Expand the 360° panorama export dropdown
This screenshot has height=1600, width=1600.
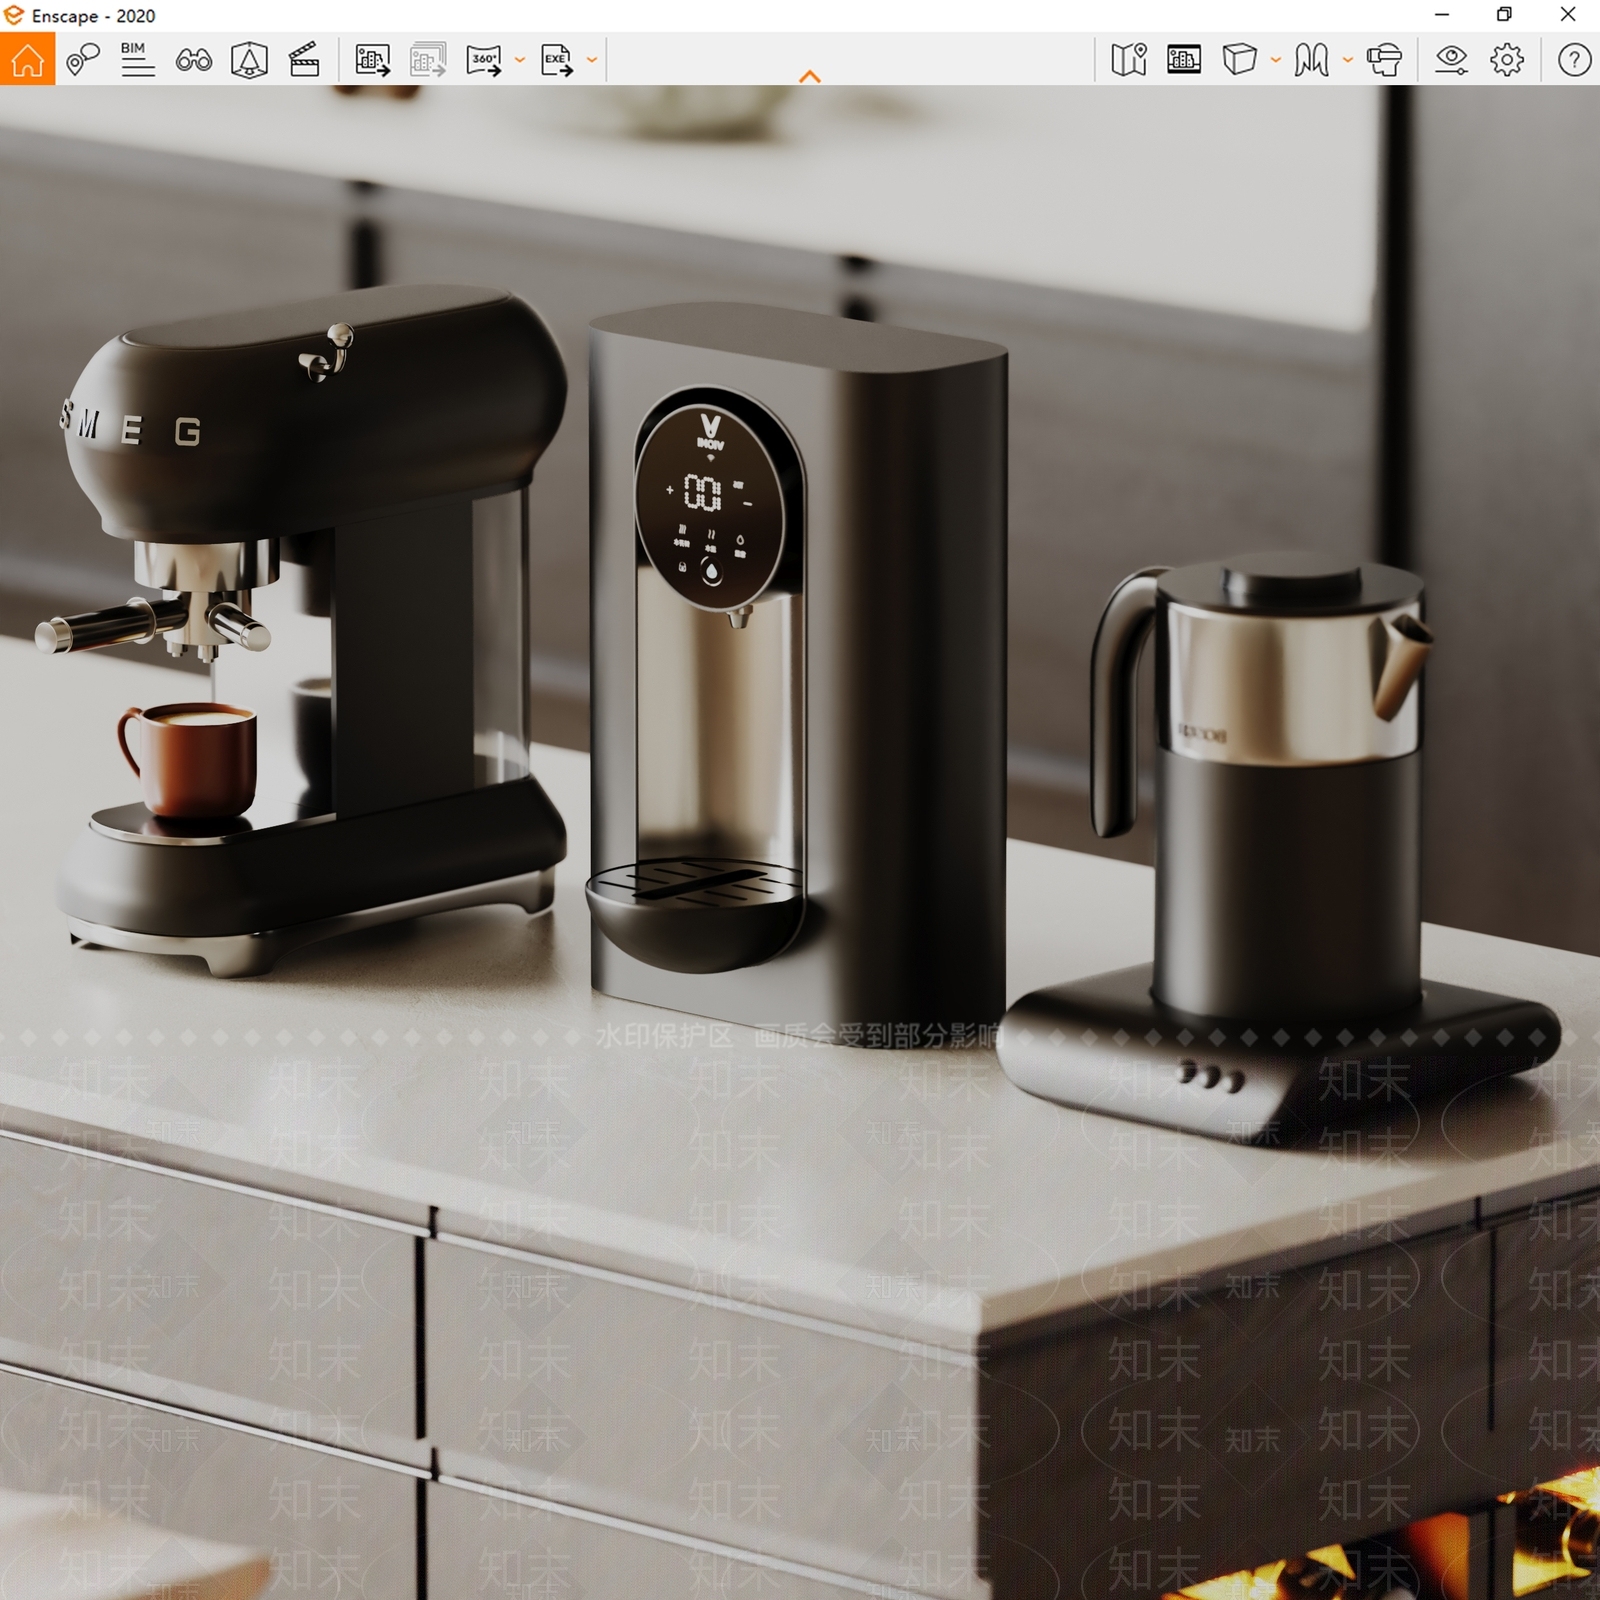(x=520, y=60)
